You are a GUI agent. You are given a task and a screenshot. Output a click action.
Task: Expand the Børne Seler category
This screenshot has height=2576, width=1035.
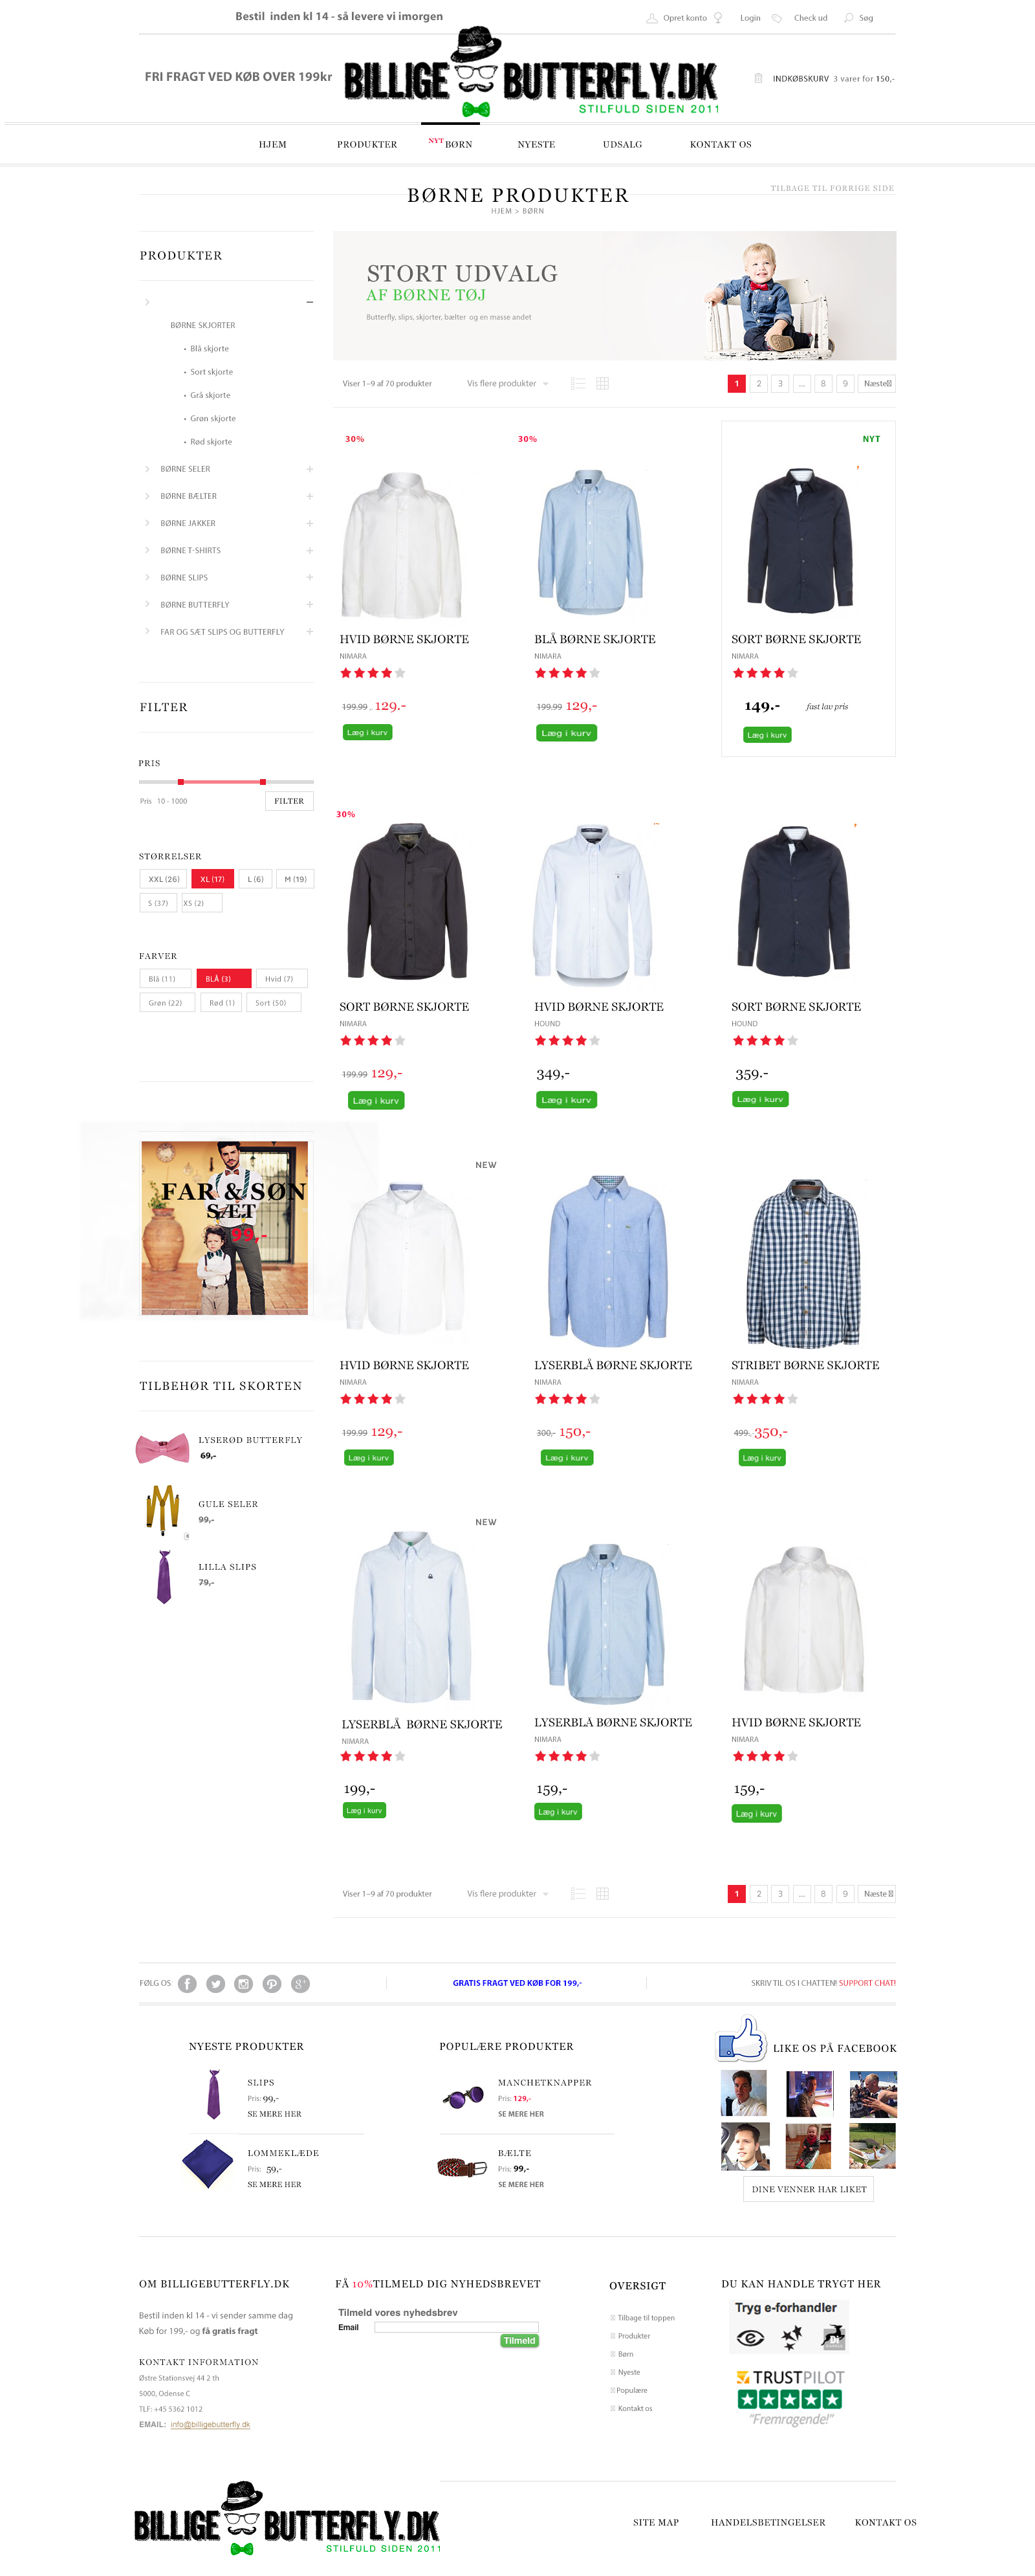coord(309,469)
